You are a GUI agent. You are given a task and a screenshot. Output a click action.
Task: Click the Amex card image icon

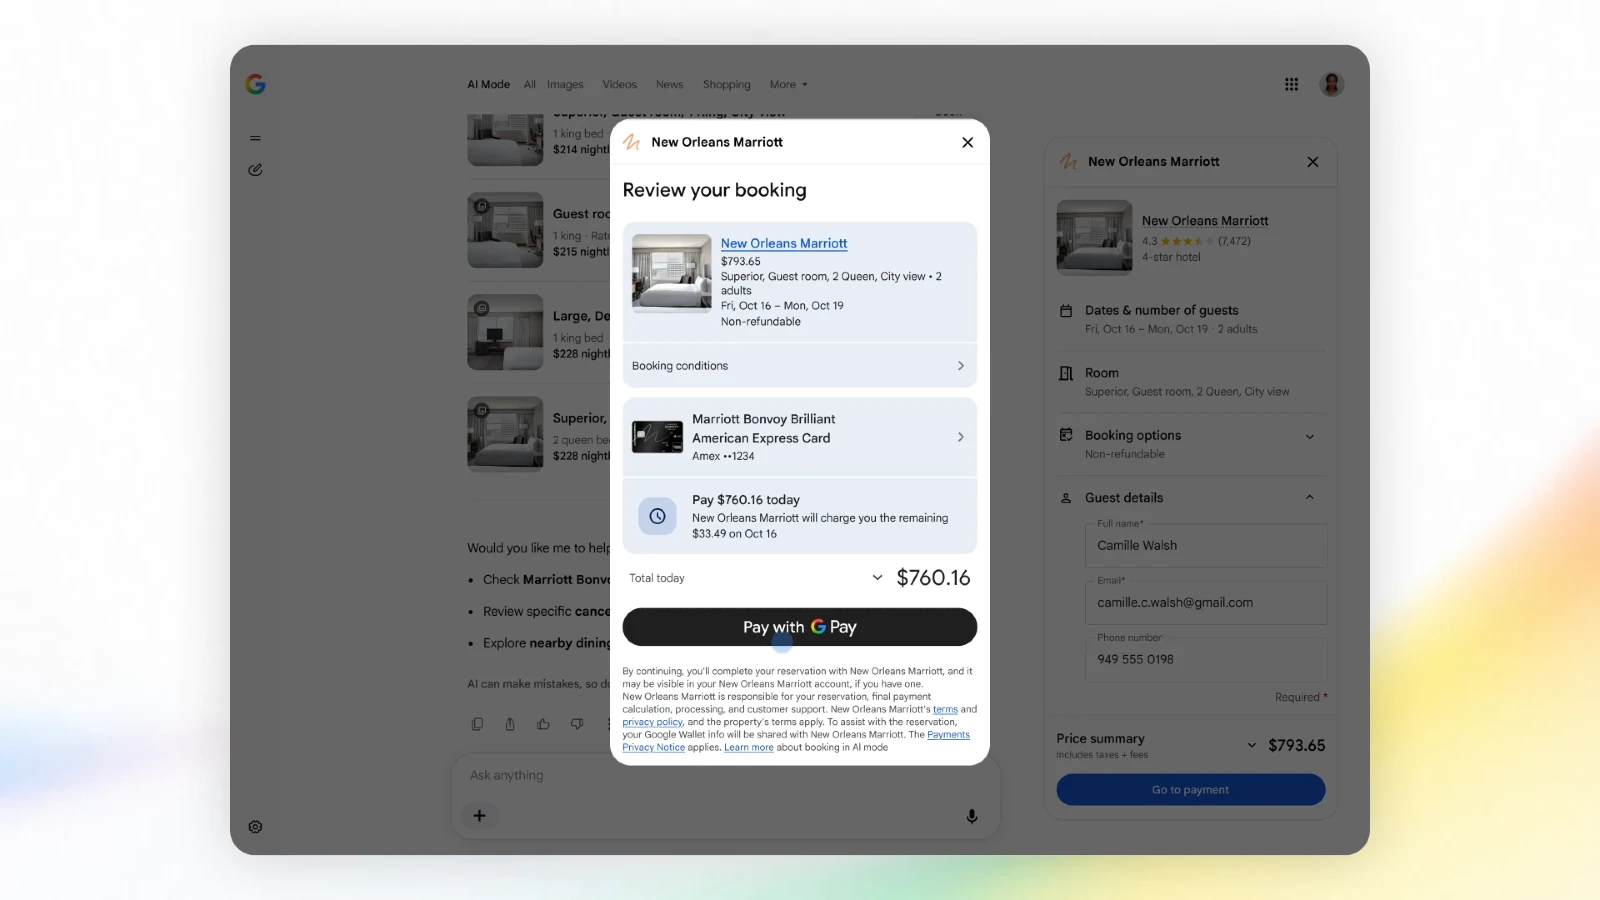(x=657, y=437)
